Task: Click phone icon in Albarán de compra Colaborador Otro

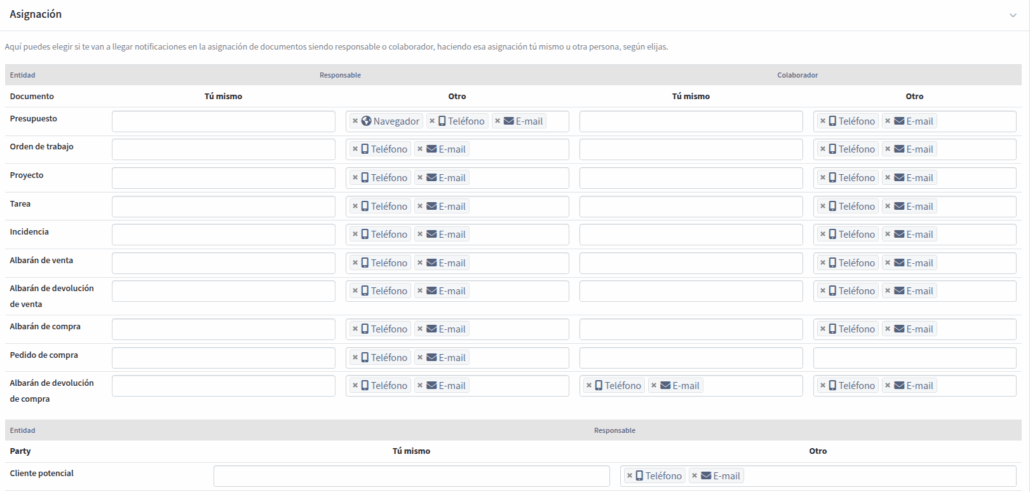Action: point(832,329)
